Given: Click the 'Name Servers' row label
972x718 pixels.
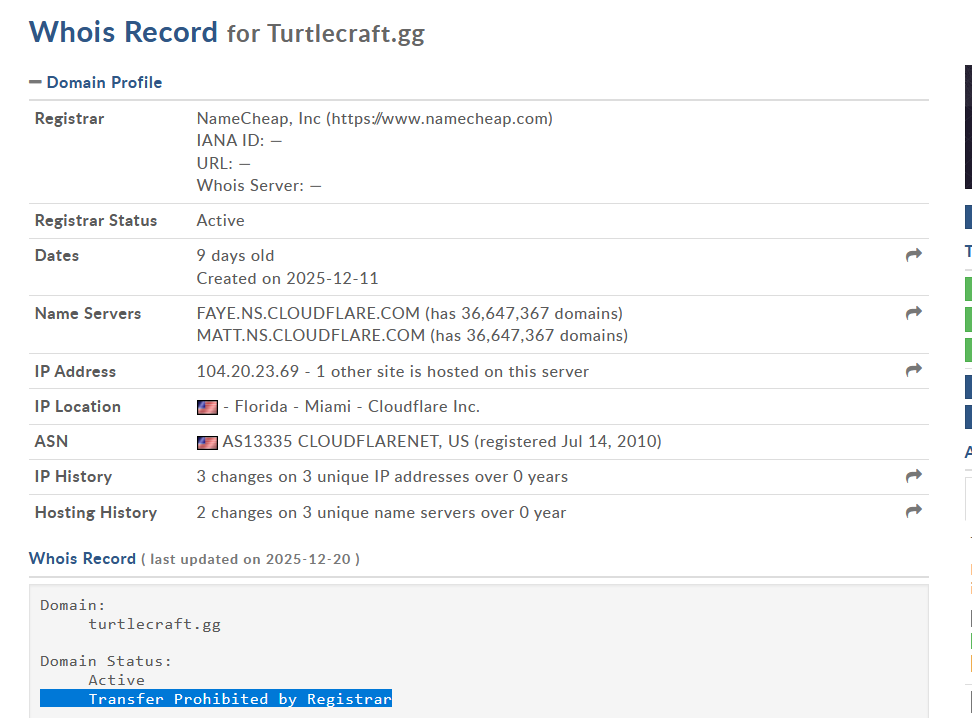Looking at the screenshot, I should pos(88,314).
